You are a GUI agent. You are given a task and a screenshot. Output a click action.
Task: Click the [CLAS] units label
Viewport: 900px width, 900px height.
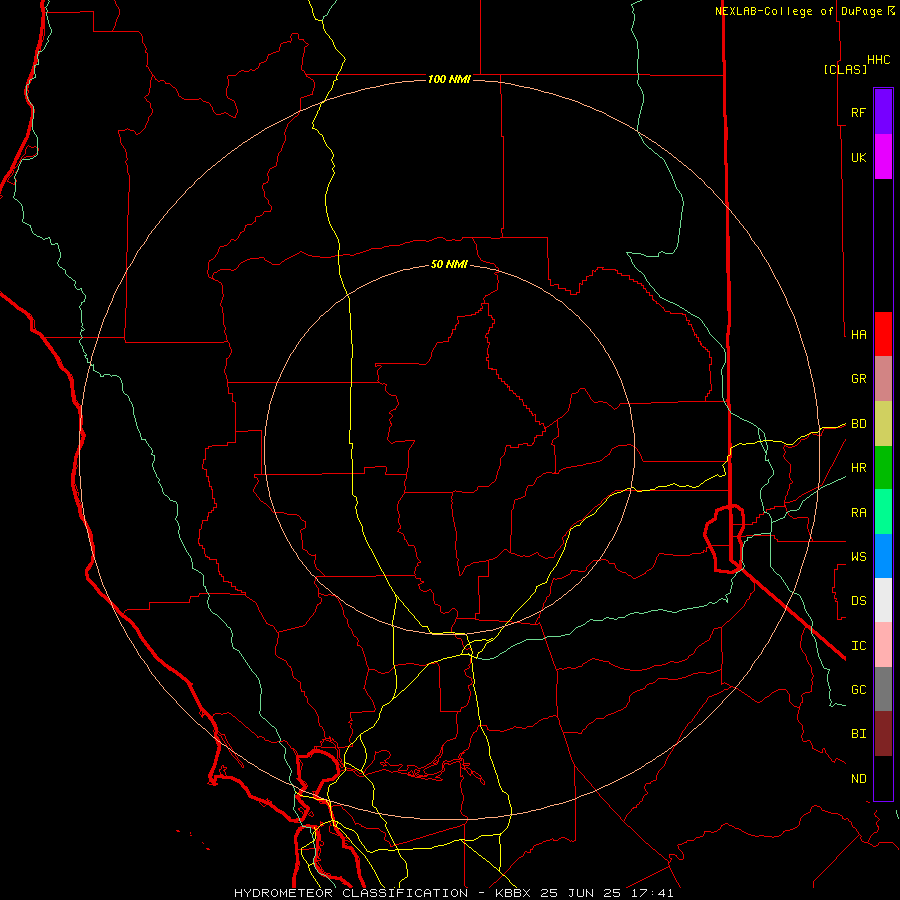[x=845, y=69]
